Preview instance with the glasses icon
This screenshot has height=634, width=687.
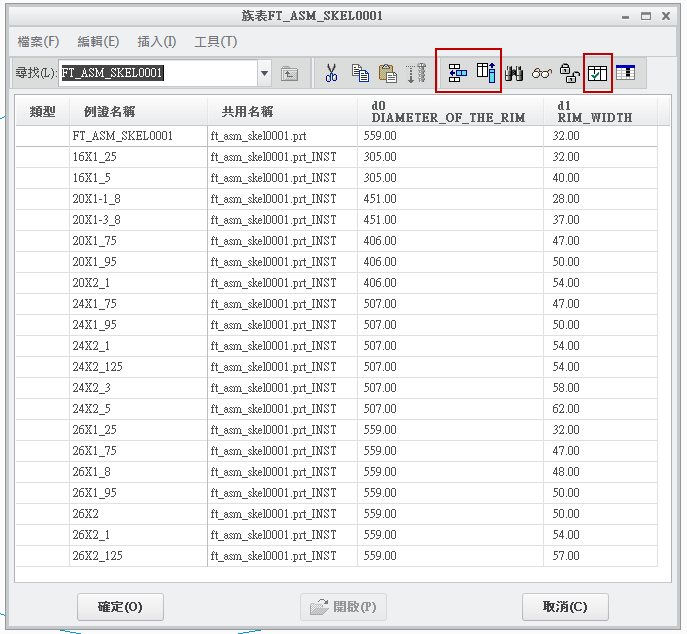(542, 73)
